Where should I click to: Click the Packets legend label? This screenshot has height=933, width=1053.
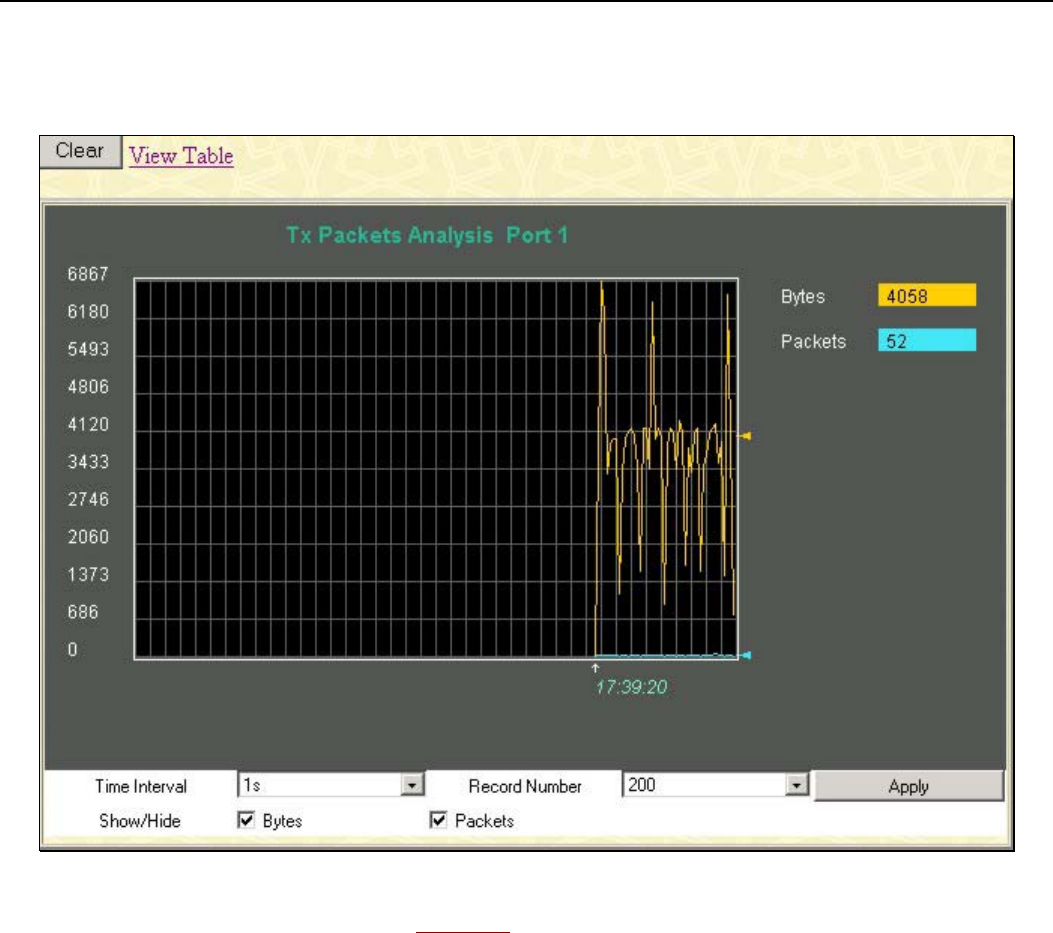click(813, 342)
